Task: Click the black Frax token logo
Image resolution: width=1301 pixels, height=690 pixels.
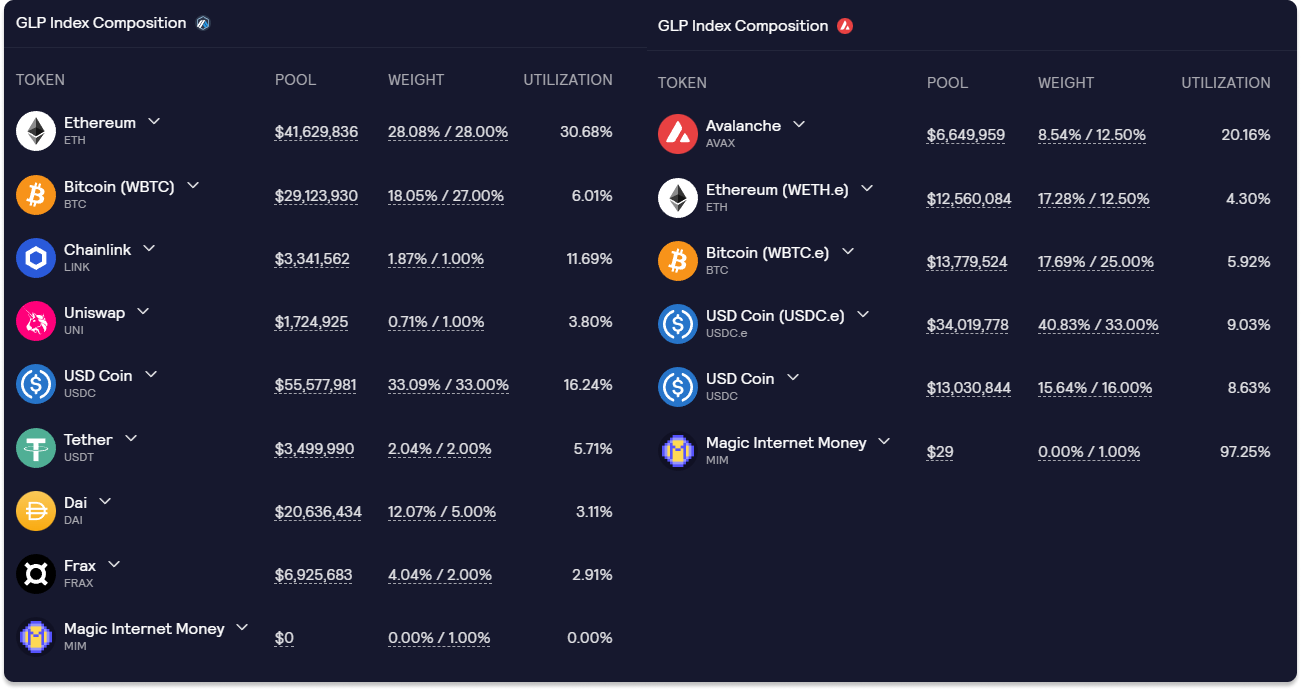Action: (x=36, y=574)
